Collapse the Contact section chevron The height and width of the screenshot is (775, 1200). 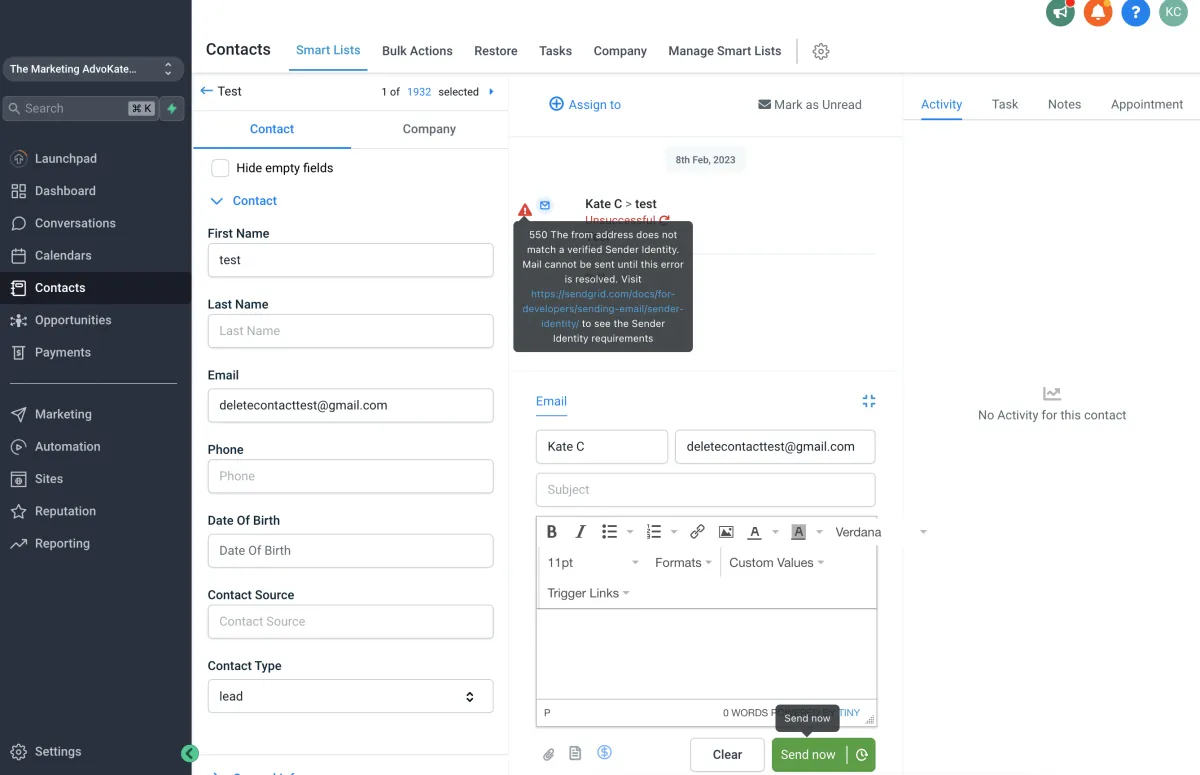[217, 201]
